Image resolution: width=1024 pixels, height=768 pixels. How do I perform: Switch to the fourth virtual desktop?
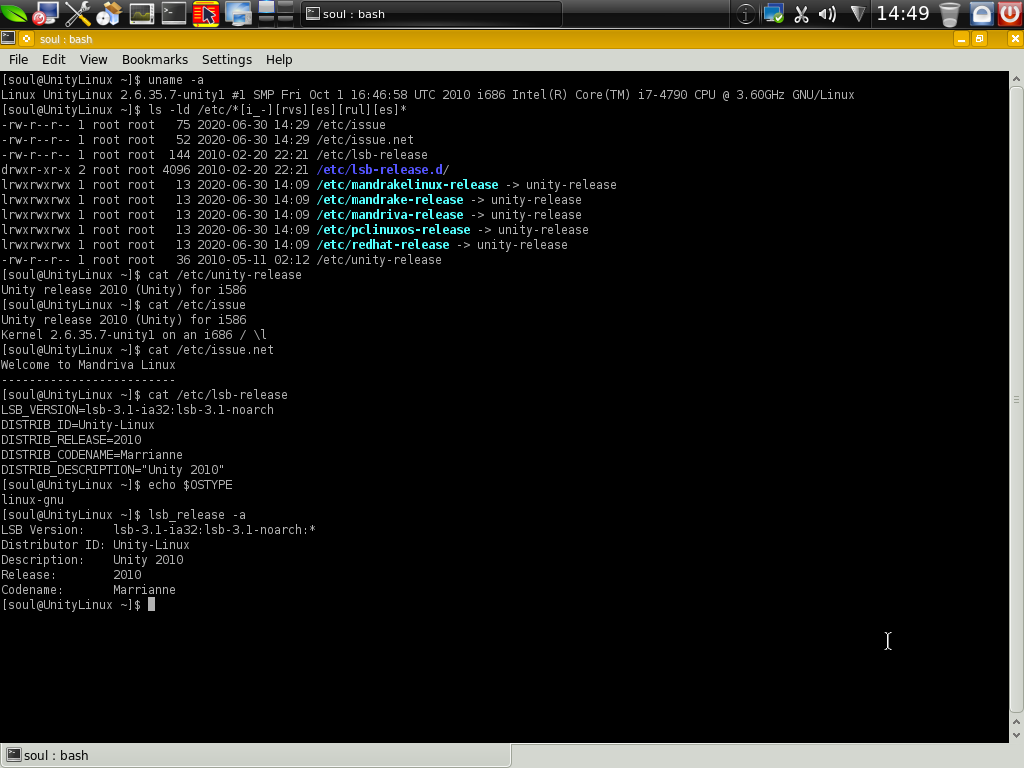tap(285, 20)
